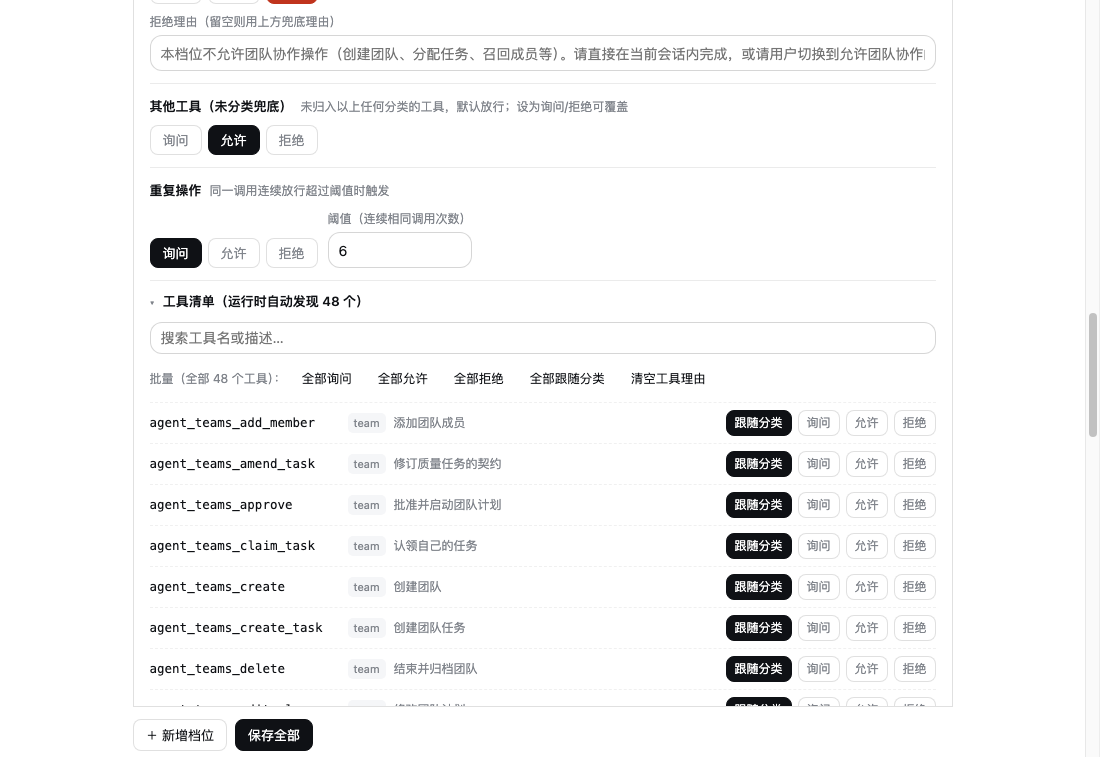
Task: Click the 新增档位 add button
Action: pos(180,735)
